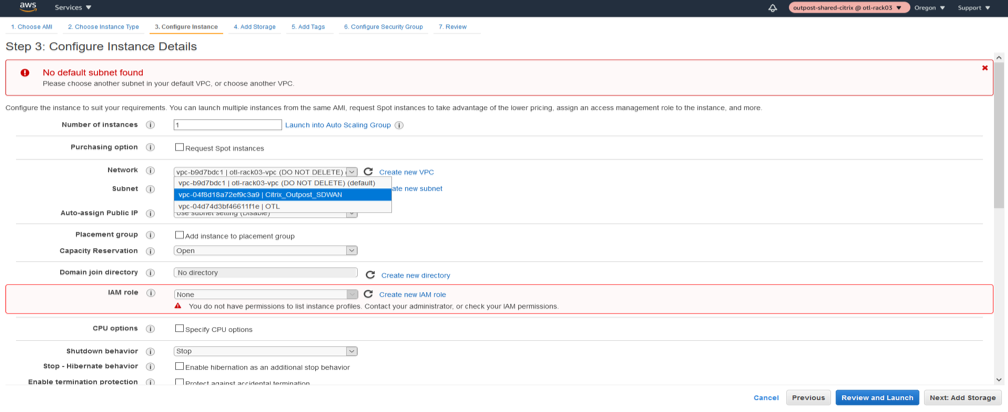Show info for Number of instances

(150, 125)
